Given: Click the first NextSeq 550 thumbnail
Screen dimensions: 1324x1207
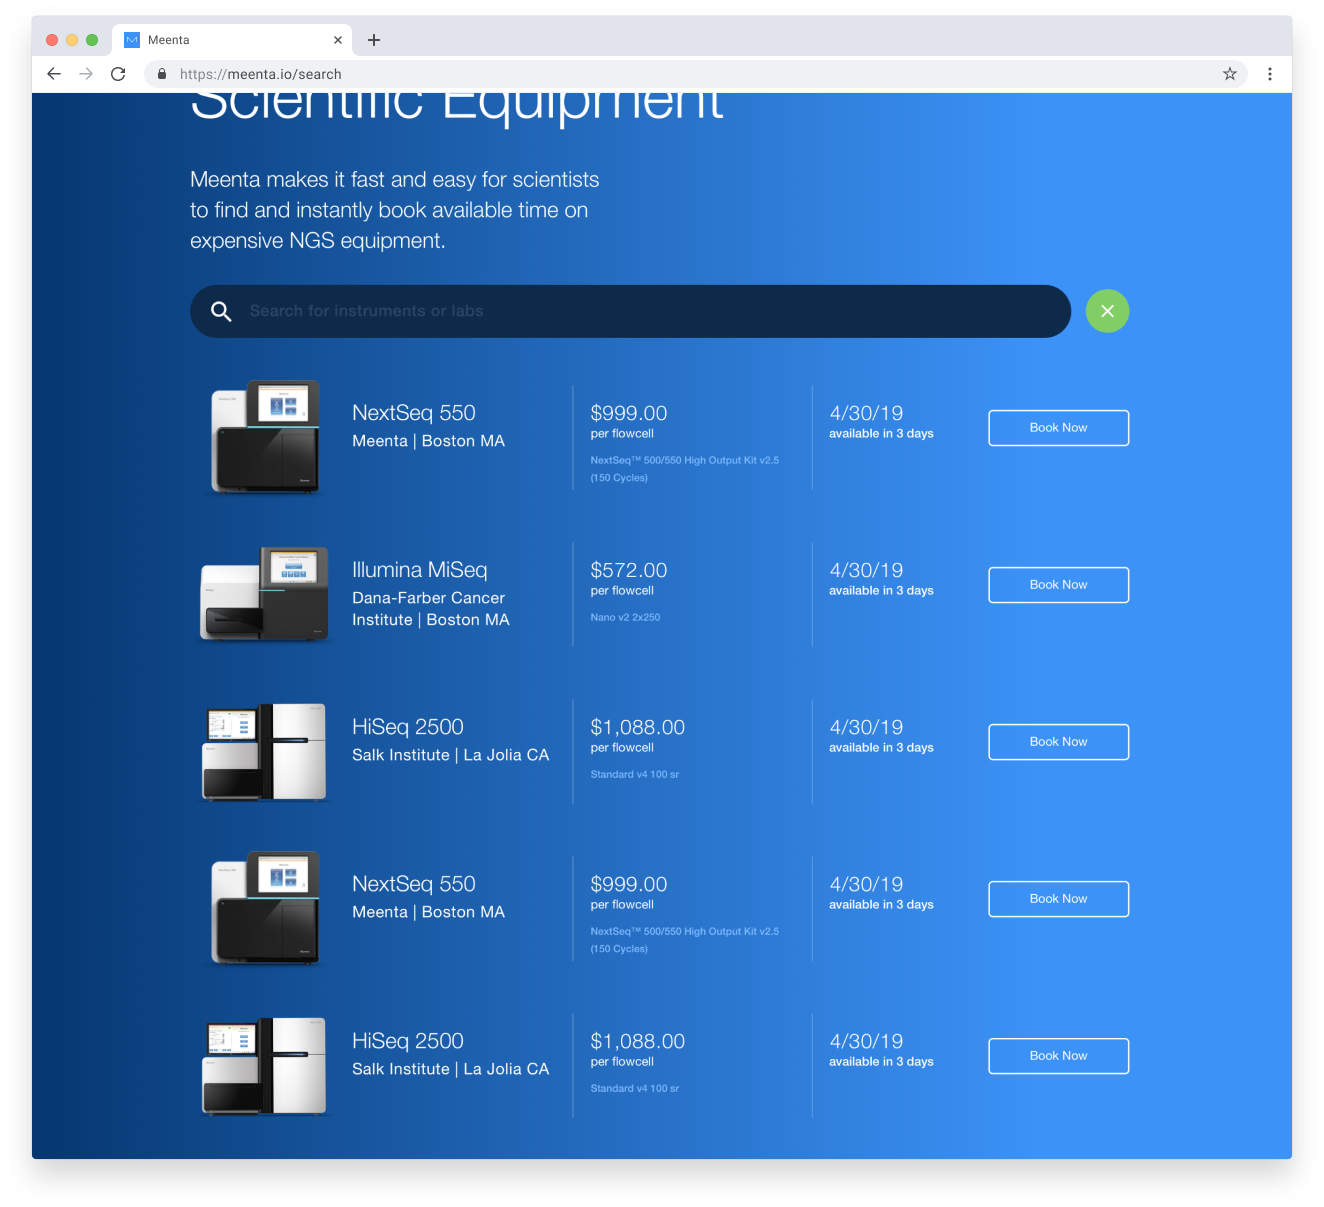Looking at the screenshot, I should (x=265, y=437).
